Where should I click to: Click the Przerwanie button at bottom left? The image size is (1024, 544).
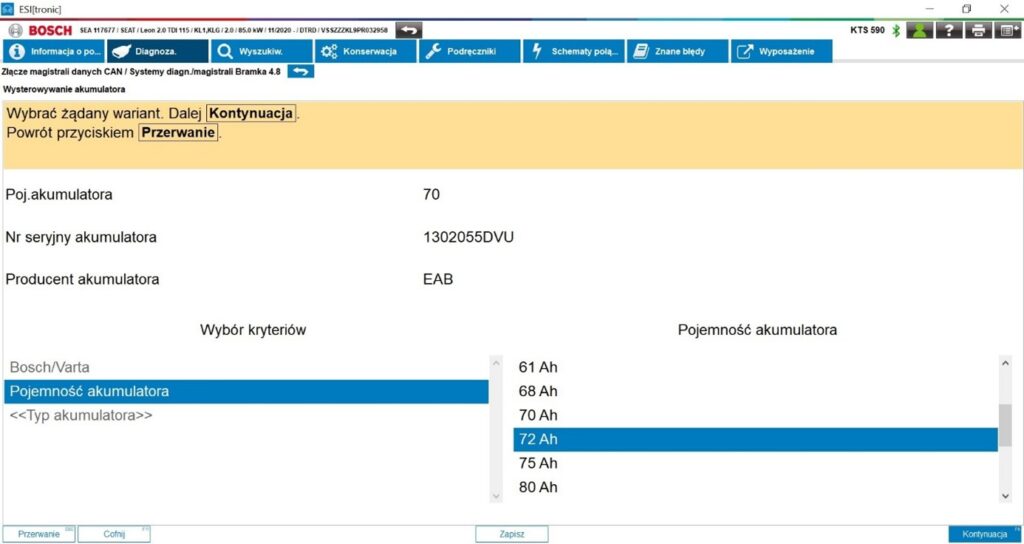pos(38,534)
